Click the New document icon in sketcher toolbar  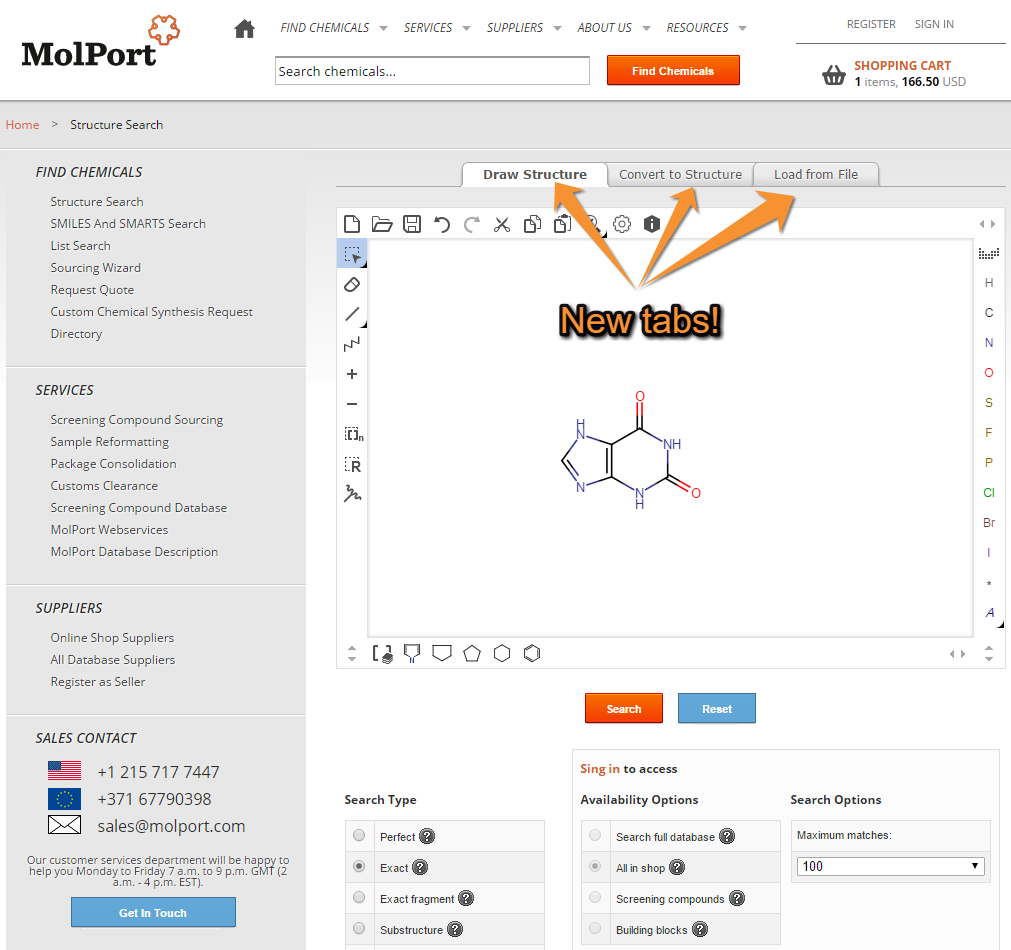[352, 224]
